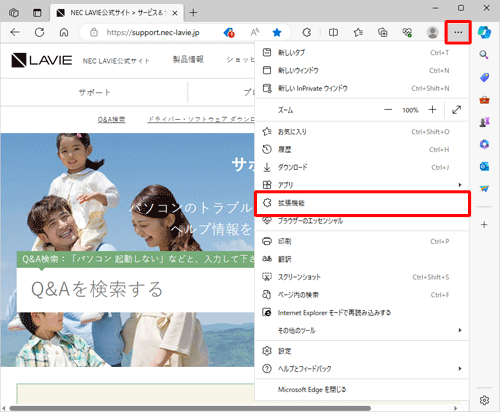Open Favorites list toolbar icon
This screenshot has height=412, width=500.
[358, 32]
